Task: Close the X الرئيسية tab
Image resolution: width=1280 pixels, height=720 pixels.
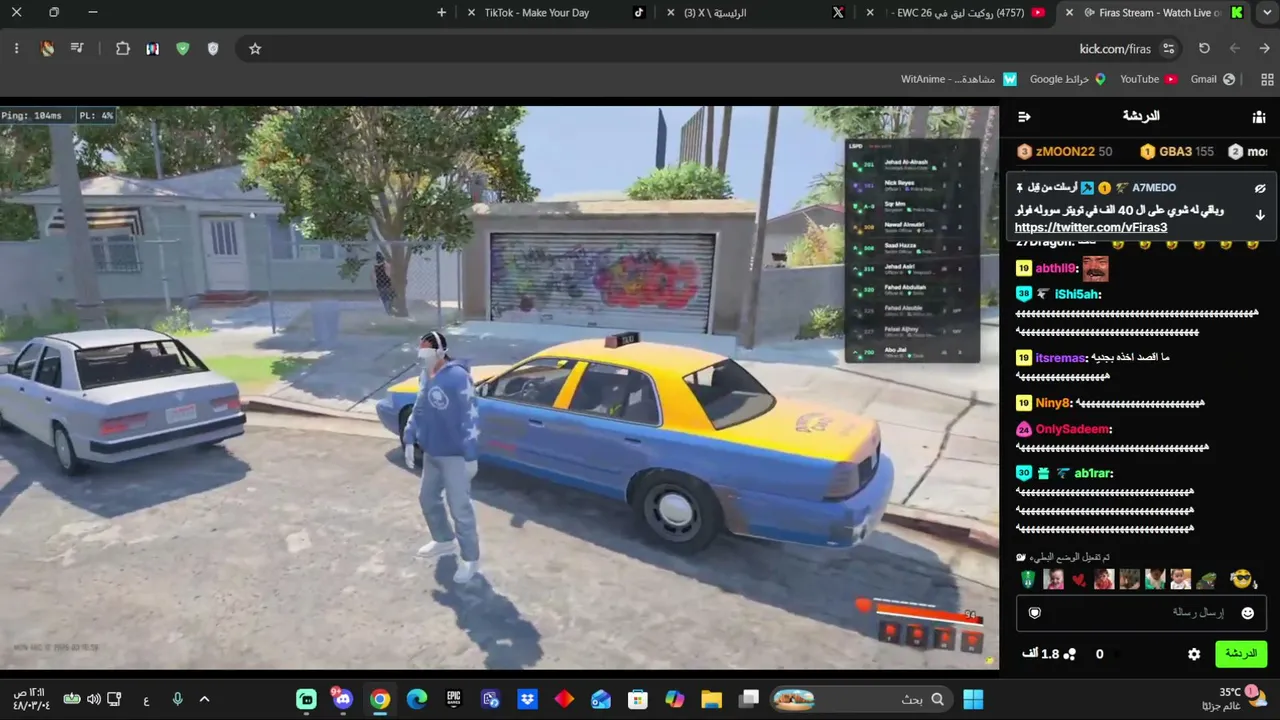Action: pos(669,13)
